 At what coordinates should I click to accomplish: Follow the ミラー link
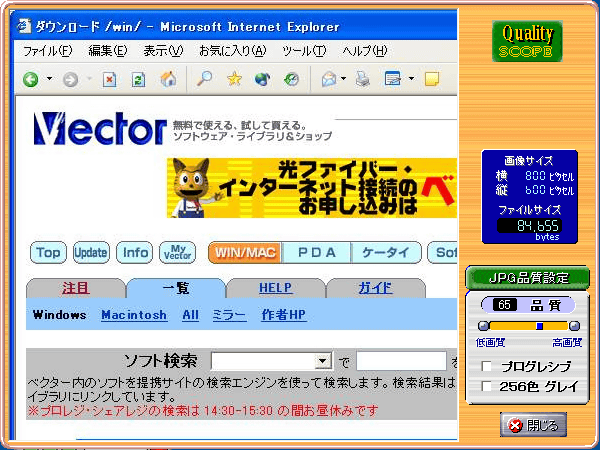pos(229,315)
